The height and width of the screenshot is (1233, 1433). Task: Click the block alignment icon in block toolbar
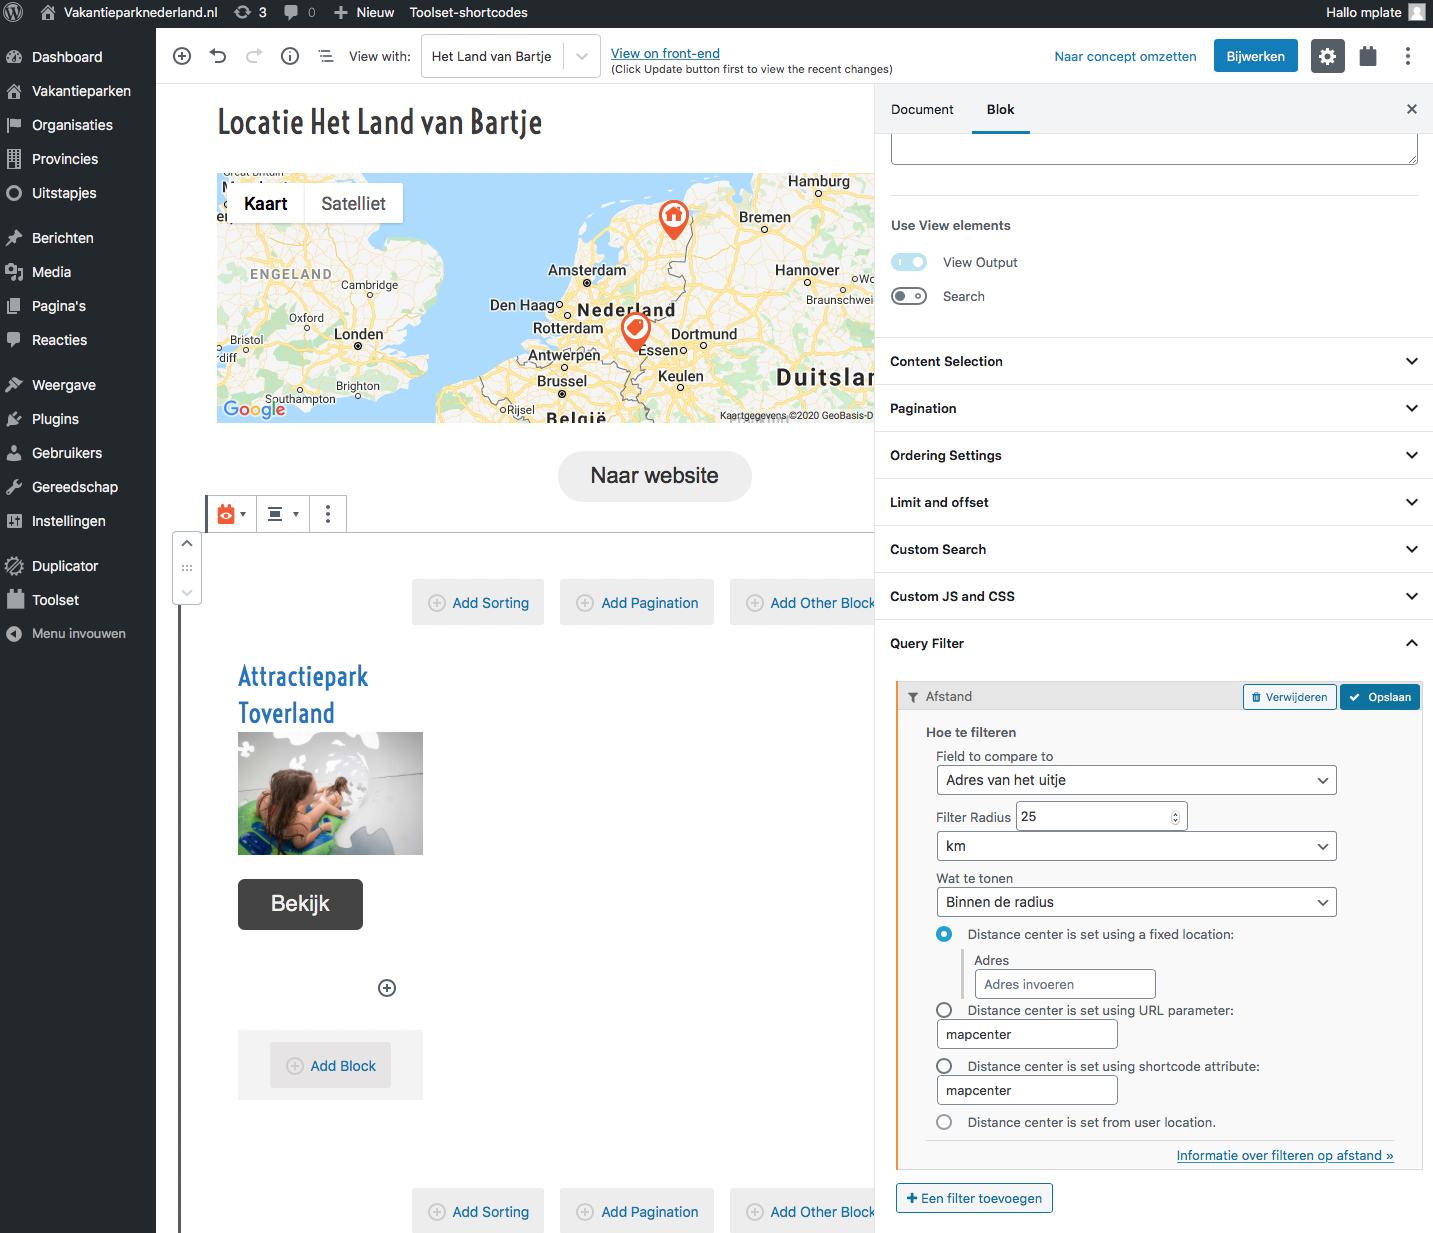point(282,514)
